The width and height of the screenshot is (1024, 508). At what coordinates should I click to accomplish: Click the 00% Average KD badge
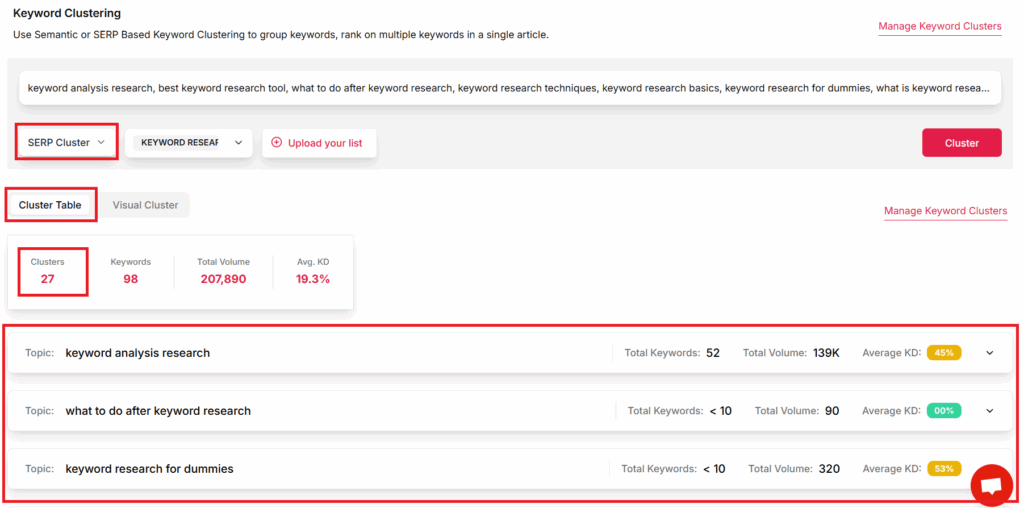coord(944,411)
